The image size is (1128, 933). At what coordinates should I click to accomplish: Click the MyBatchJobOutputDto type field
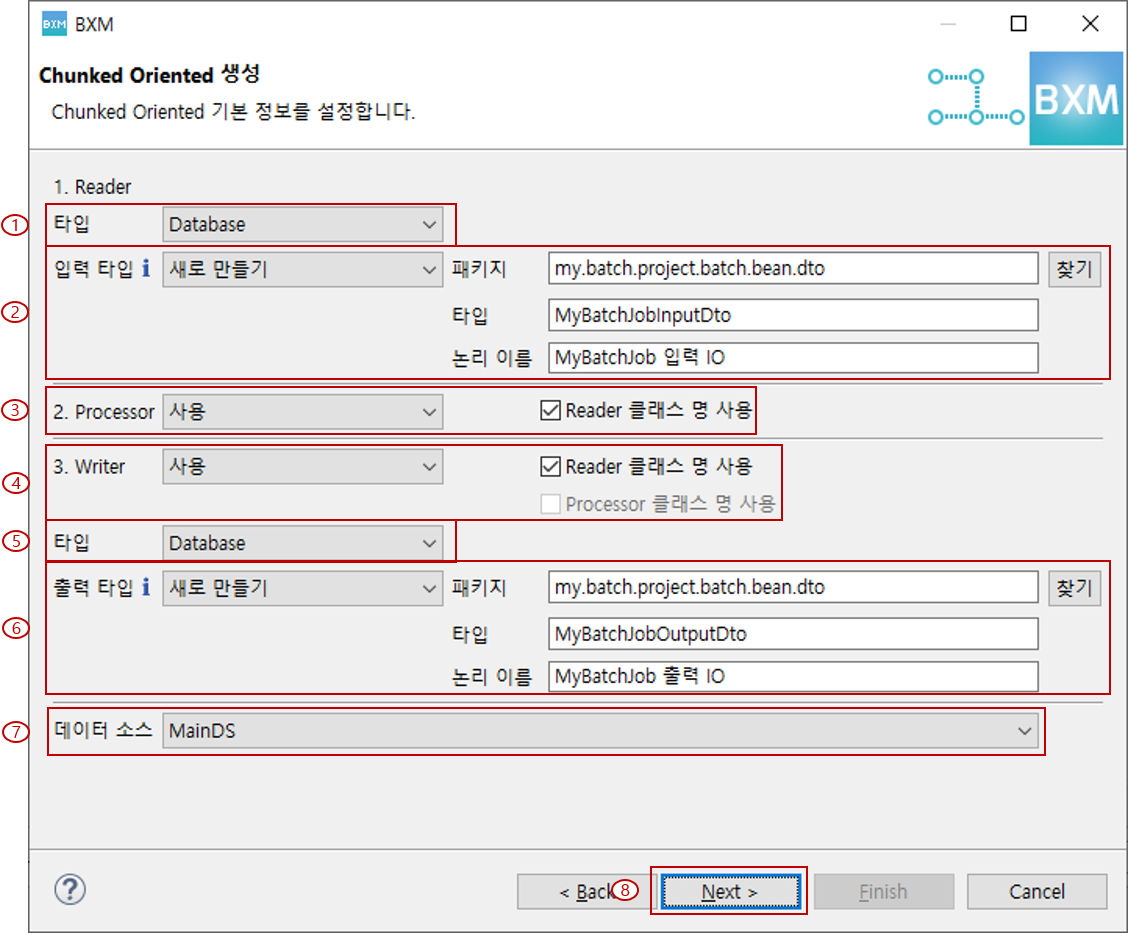(793, 633)
